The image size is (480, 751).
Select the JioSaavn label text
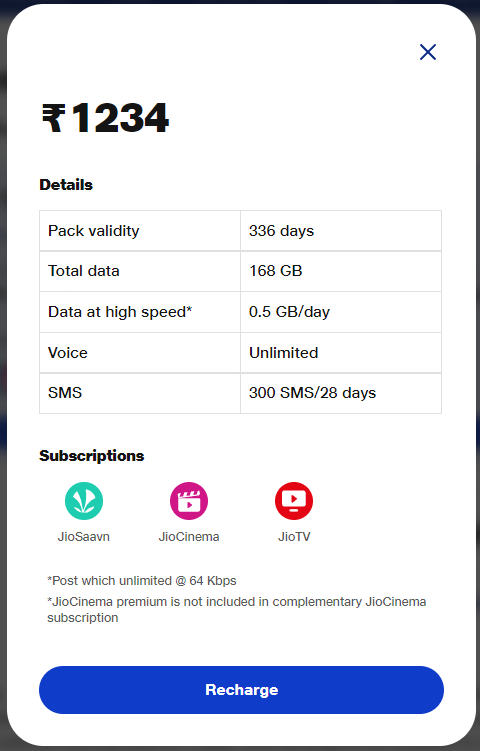coord(84,536)
